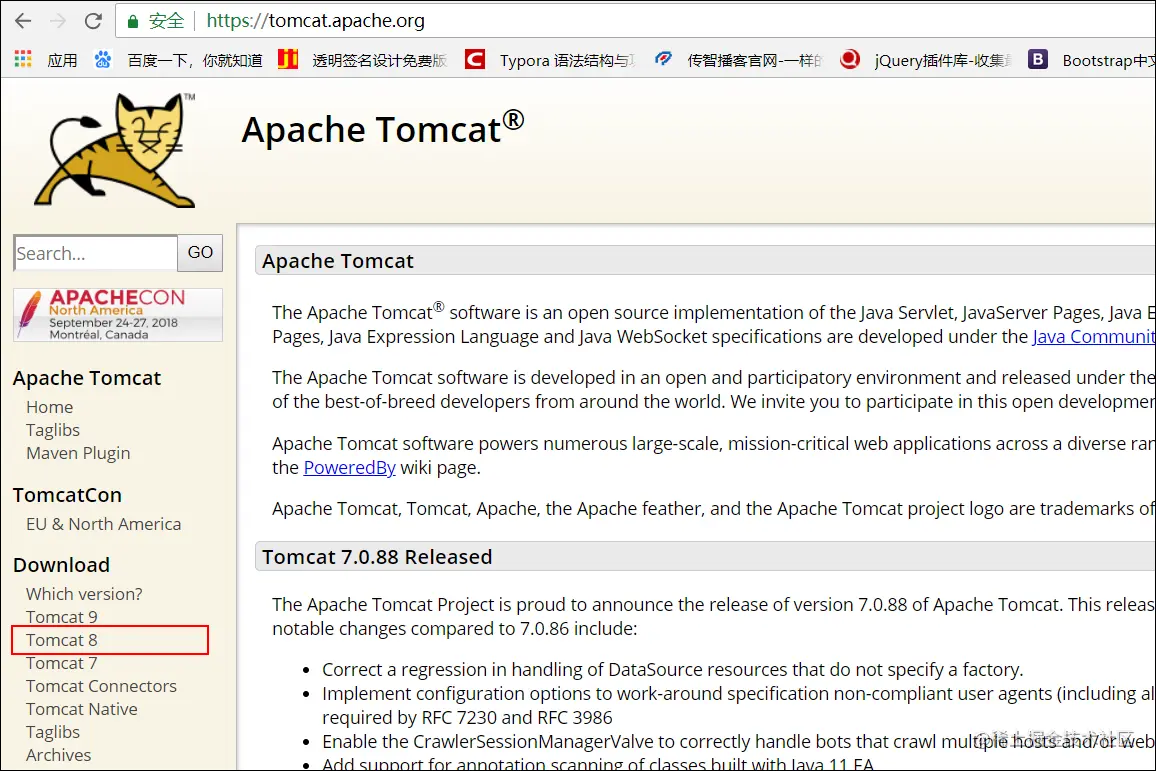1156x771 pixels.
Task: Reload the page with the refresh icon
Action: (x=93, y=21)
